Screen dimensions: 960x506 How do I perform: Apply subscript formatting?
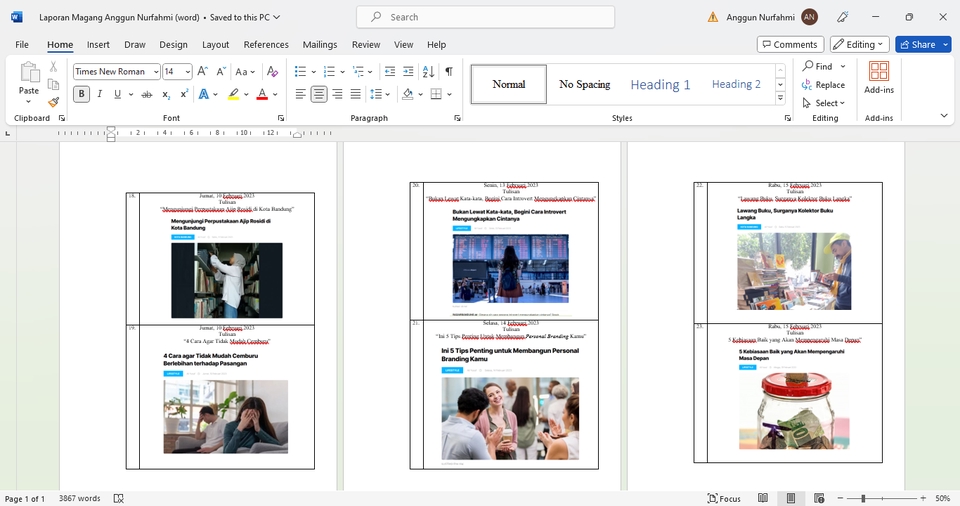(166, 94)
